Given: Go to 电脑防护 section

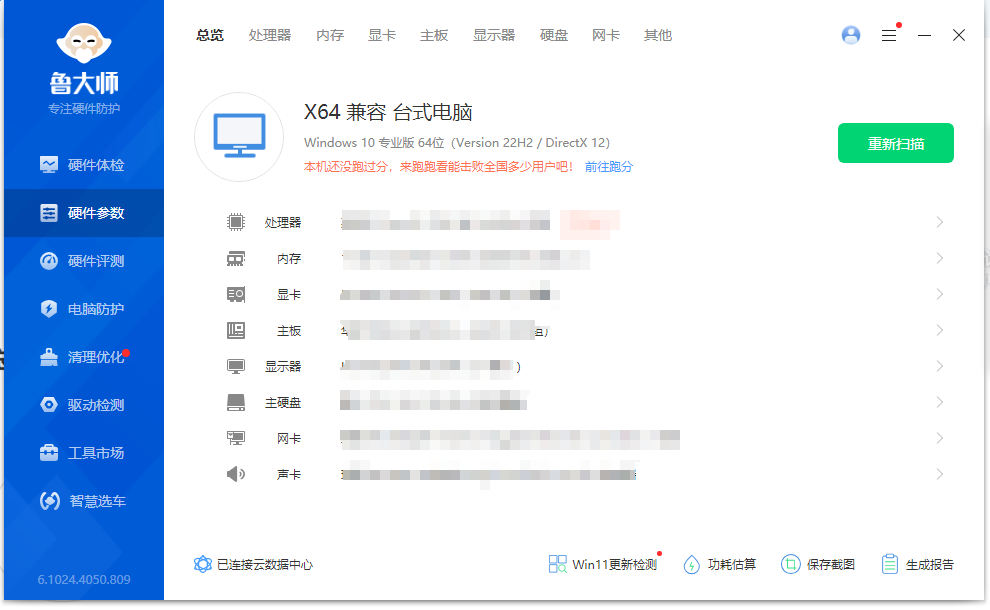Looking at the screenshot, I should click(x=84, y=309).
